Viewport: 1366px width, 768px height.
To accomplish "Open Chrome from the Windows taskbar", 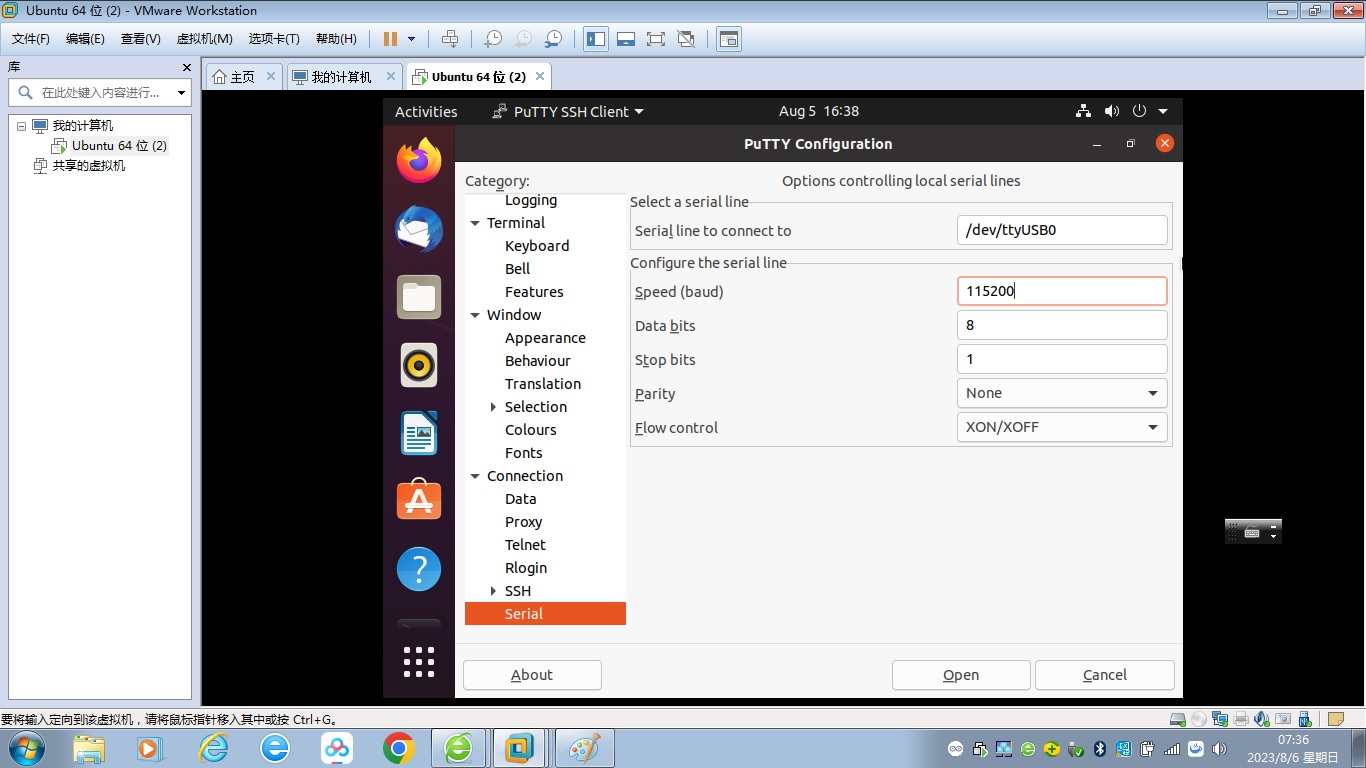I will coord(398,748).
